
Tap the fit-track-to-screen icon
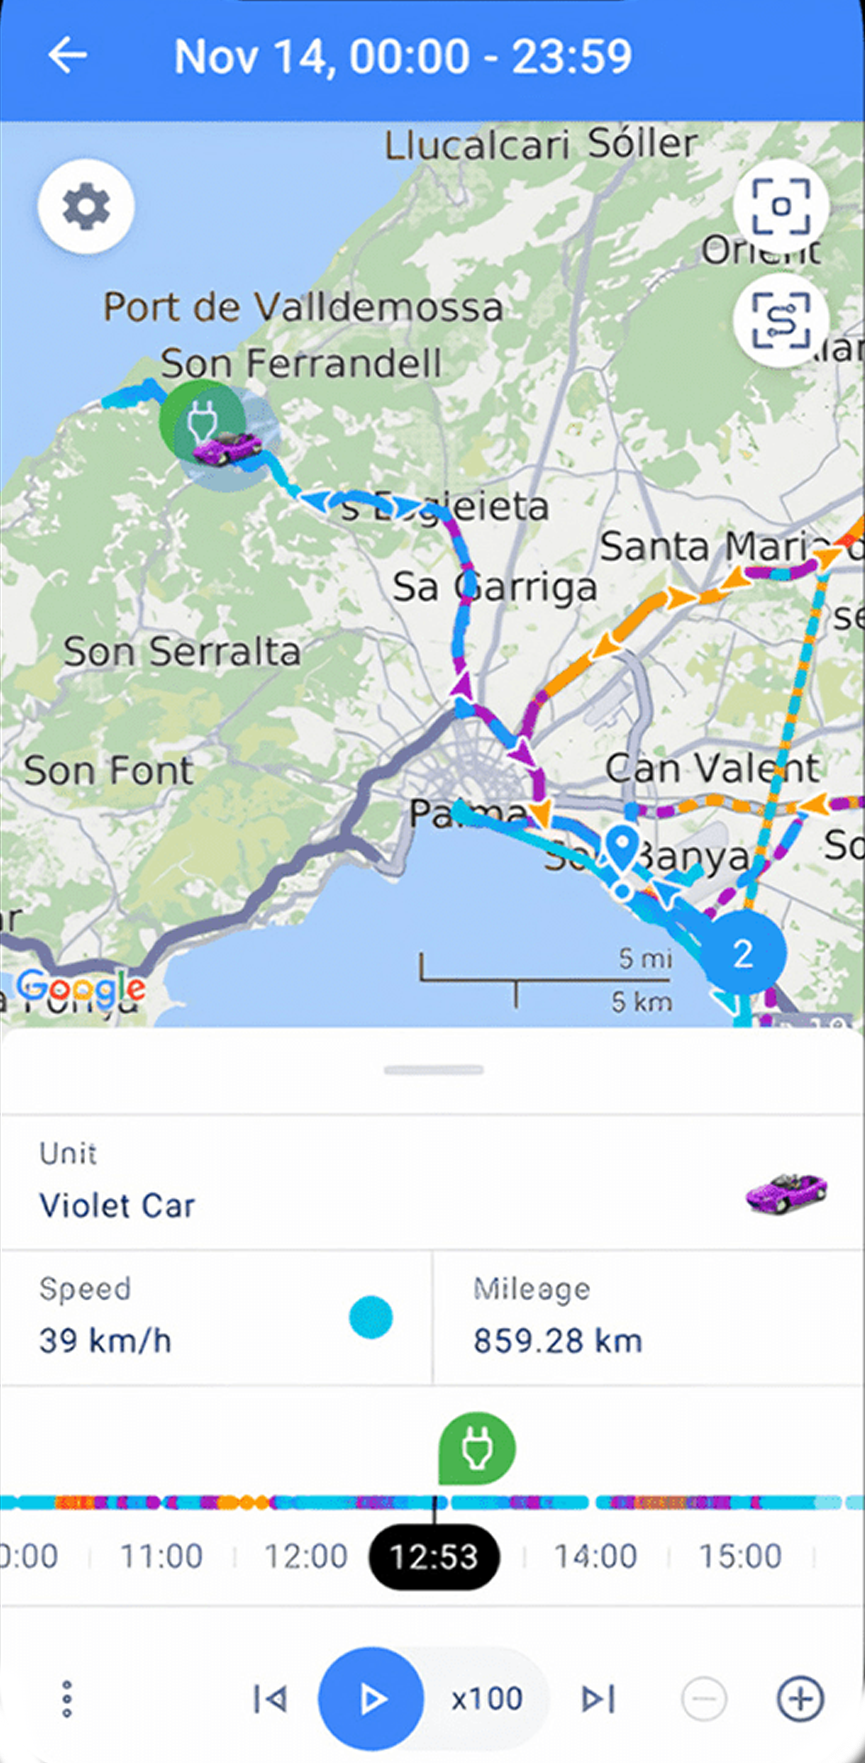pos(781,321)
